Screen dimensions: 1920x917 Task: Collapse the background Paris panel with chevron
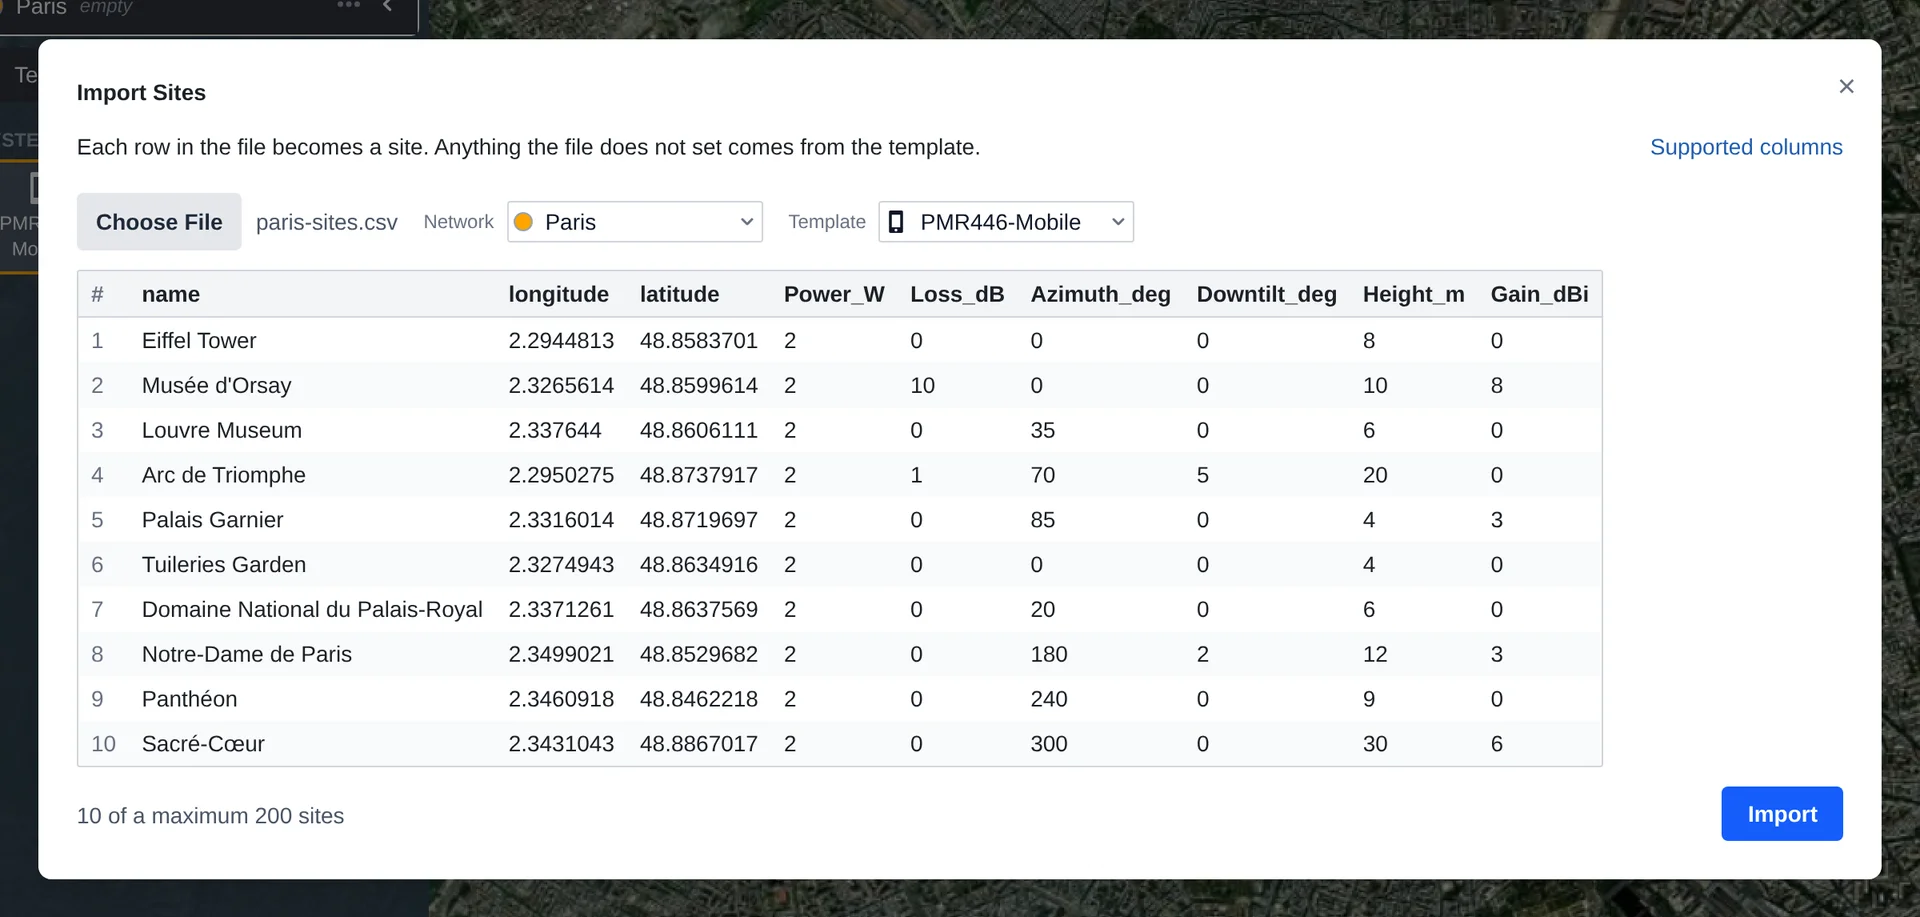coord(387,5)
